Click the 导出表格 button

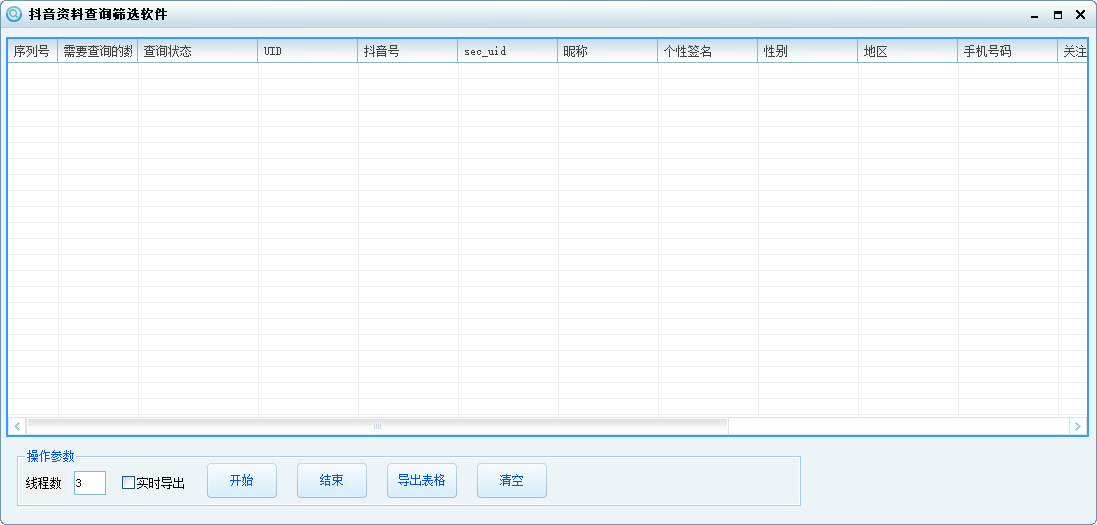coord(422,481)
